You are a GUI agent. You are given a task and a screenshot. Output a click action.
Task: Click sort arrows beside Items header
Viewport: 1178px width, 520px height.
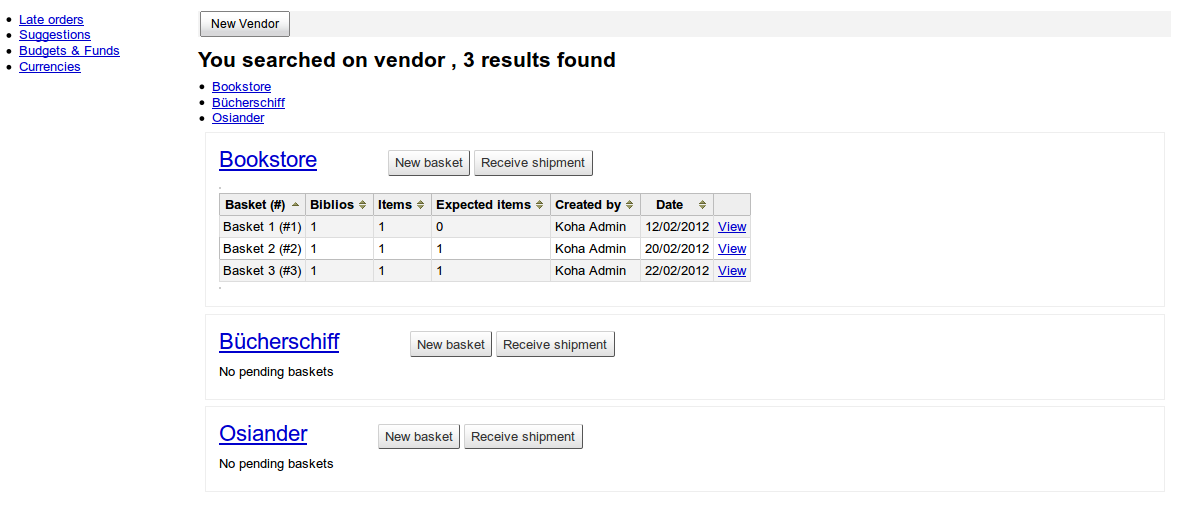tap(421, 205)
